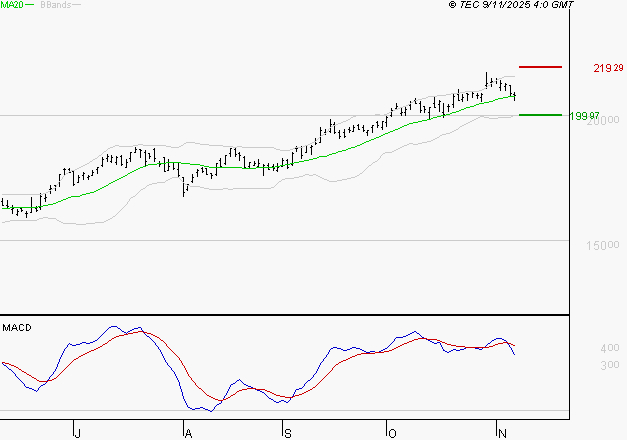Click the red resistance level line

[540, 67]
